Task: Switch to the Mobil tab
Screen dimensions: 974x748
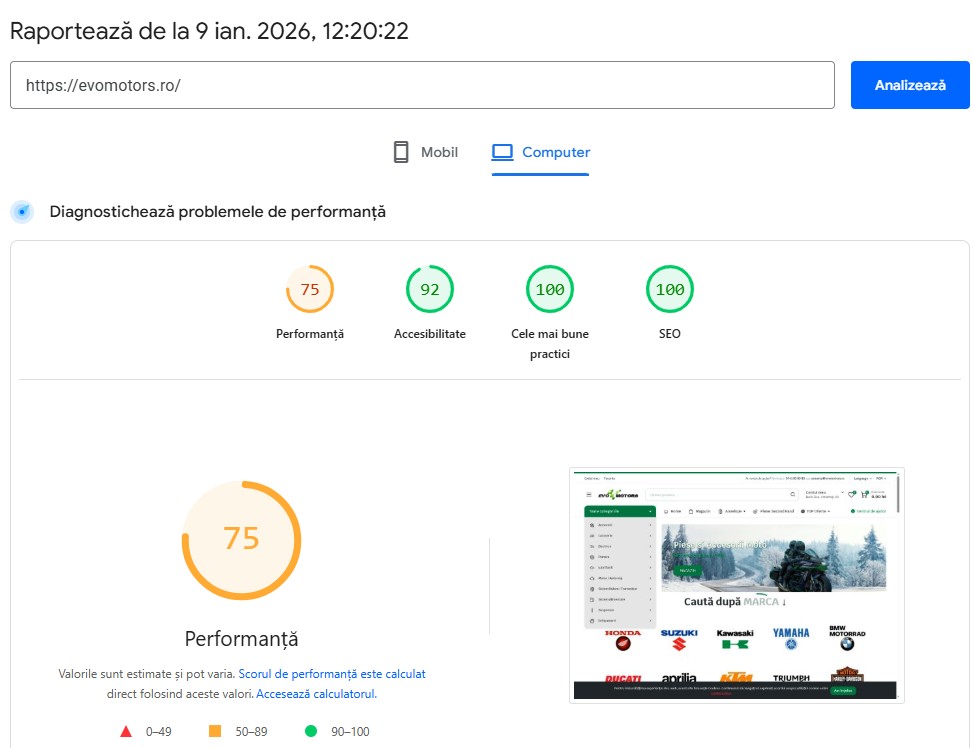Action: pyautogui.click(x=426, y=152)
